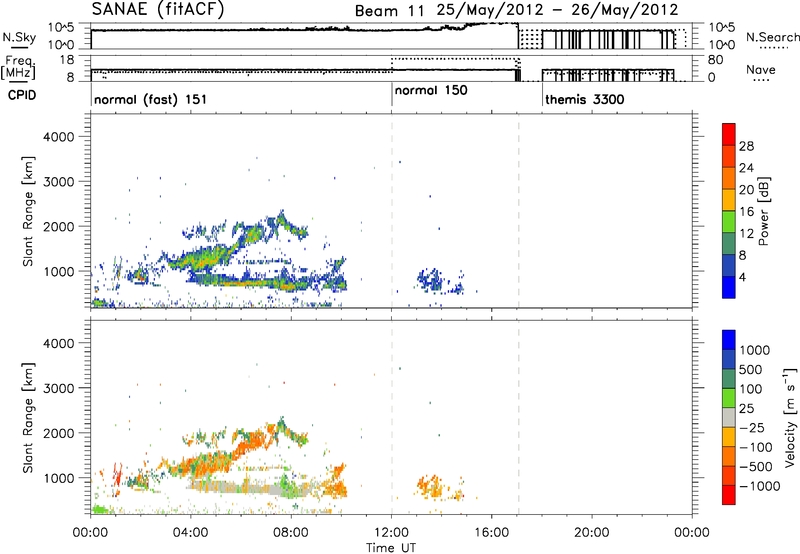
Task: Click the 500 label on Velocity colorbar
Action: point(751,370)
